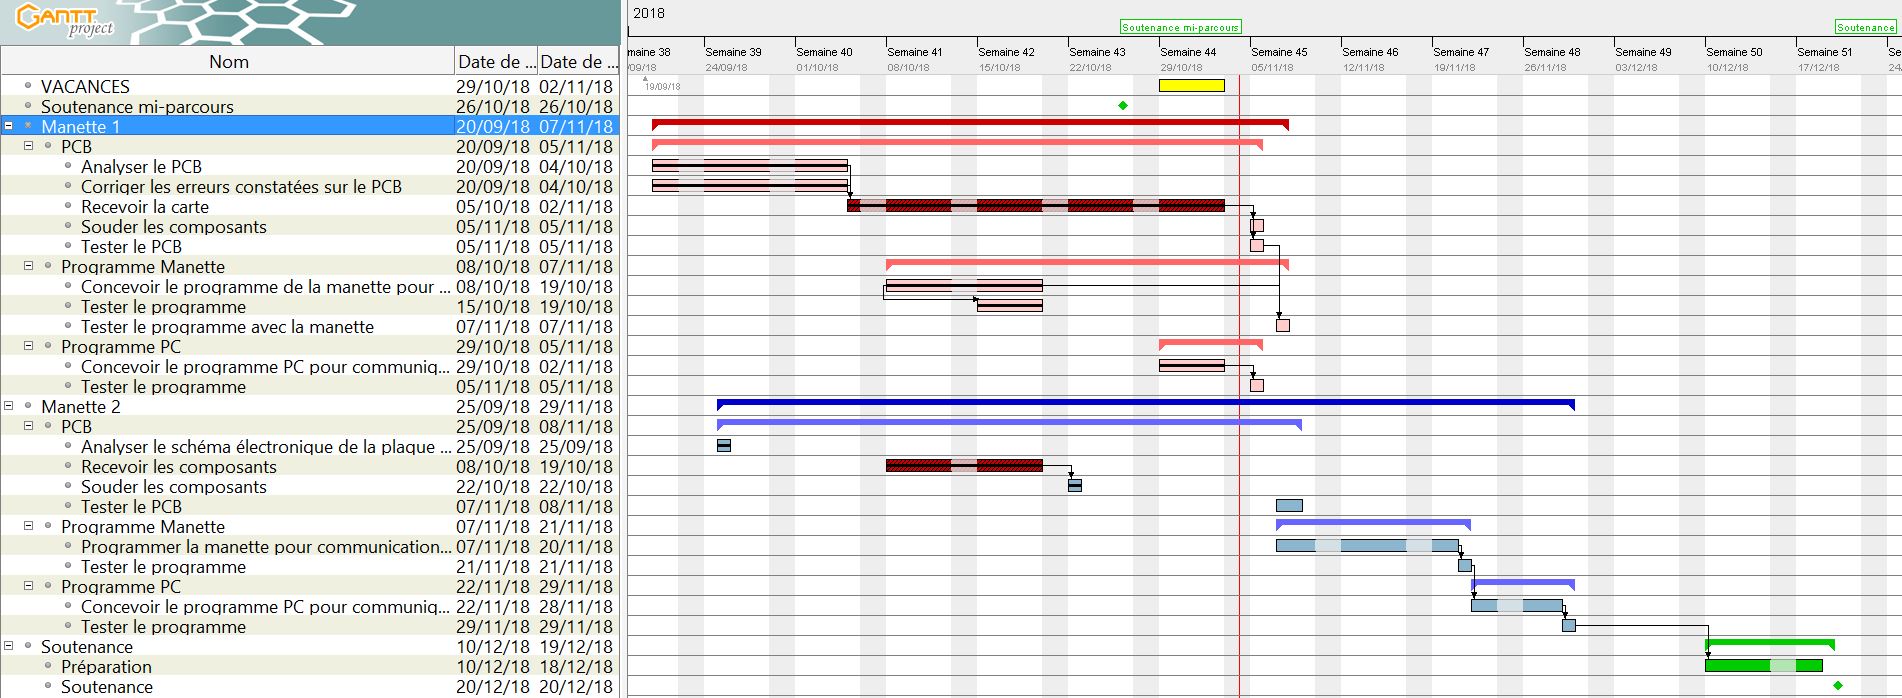Collapse the top-level Soutenance group
This screenshot has height=698, width=1902.
pyautogui.click(x=9, y=647)
